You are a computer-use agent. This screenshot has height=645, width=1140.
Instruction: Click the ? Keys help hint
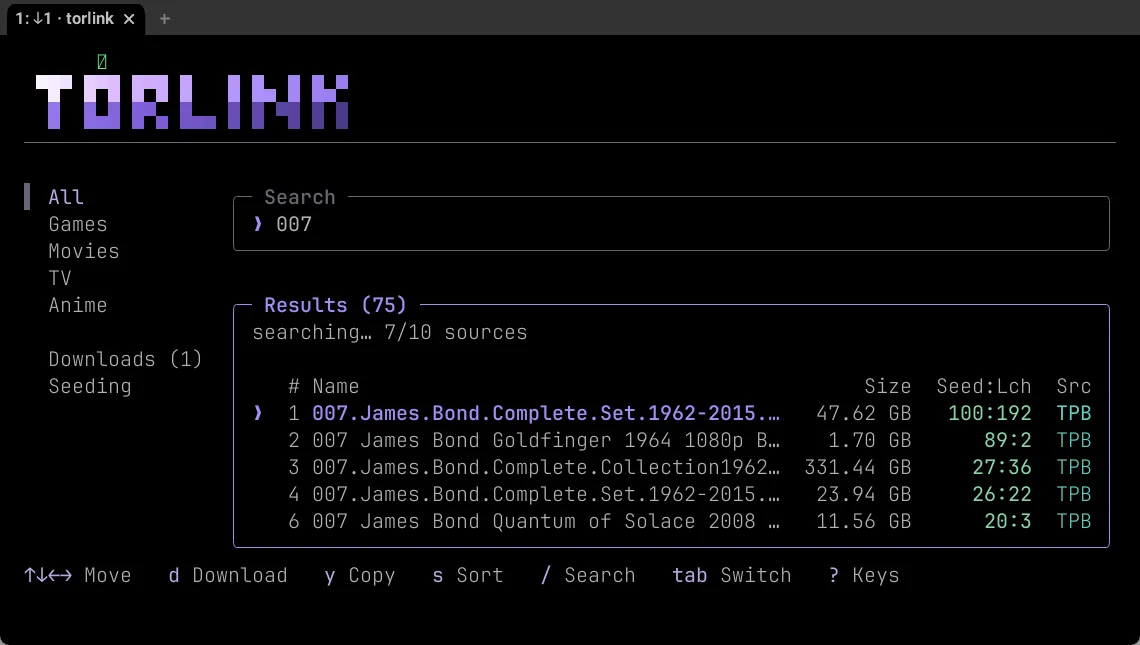(x=864, y=575)
